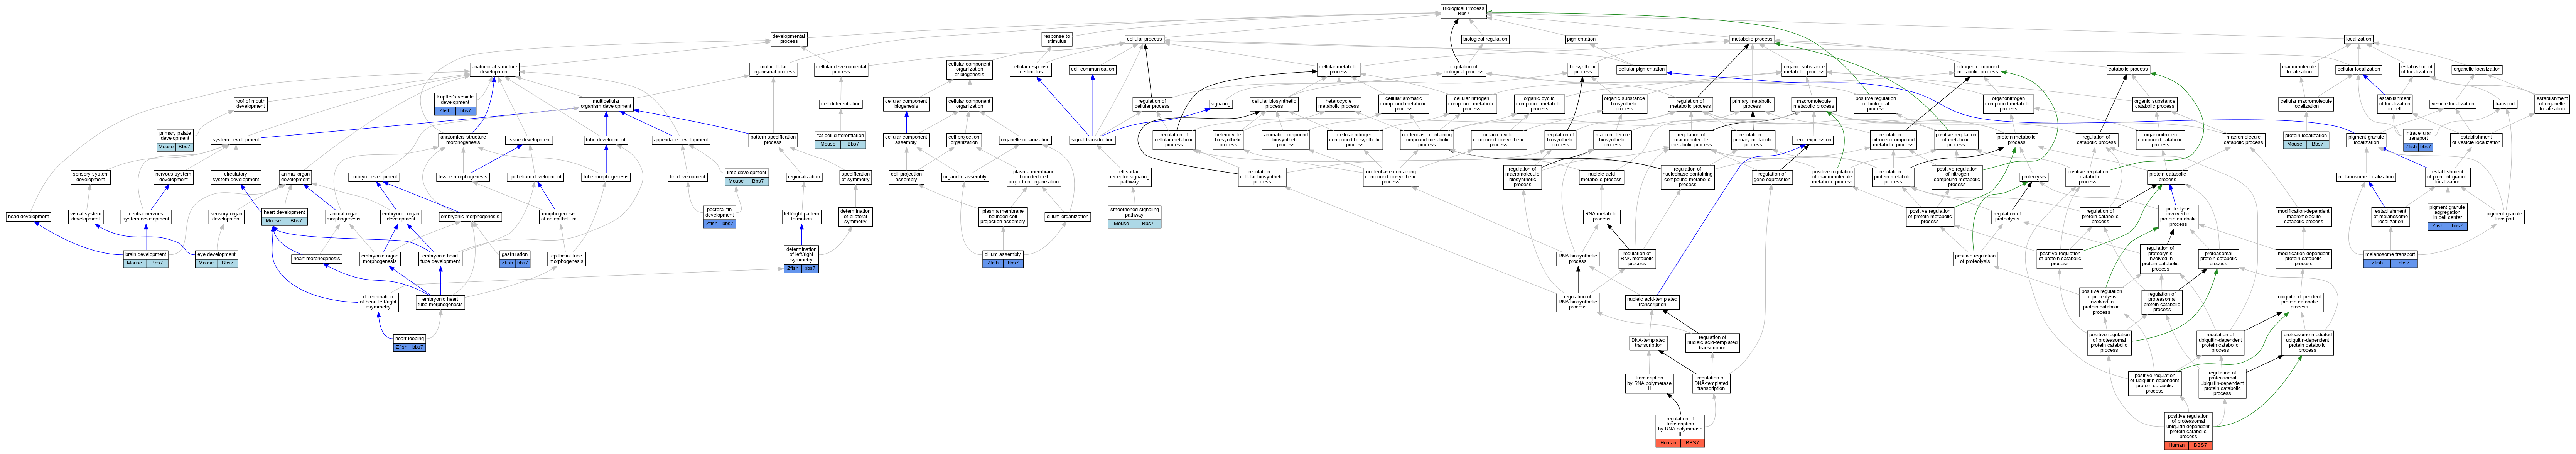Select the 'roof of mouth development' node

[251, 103]
